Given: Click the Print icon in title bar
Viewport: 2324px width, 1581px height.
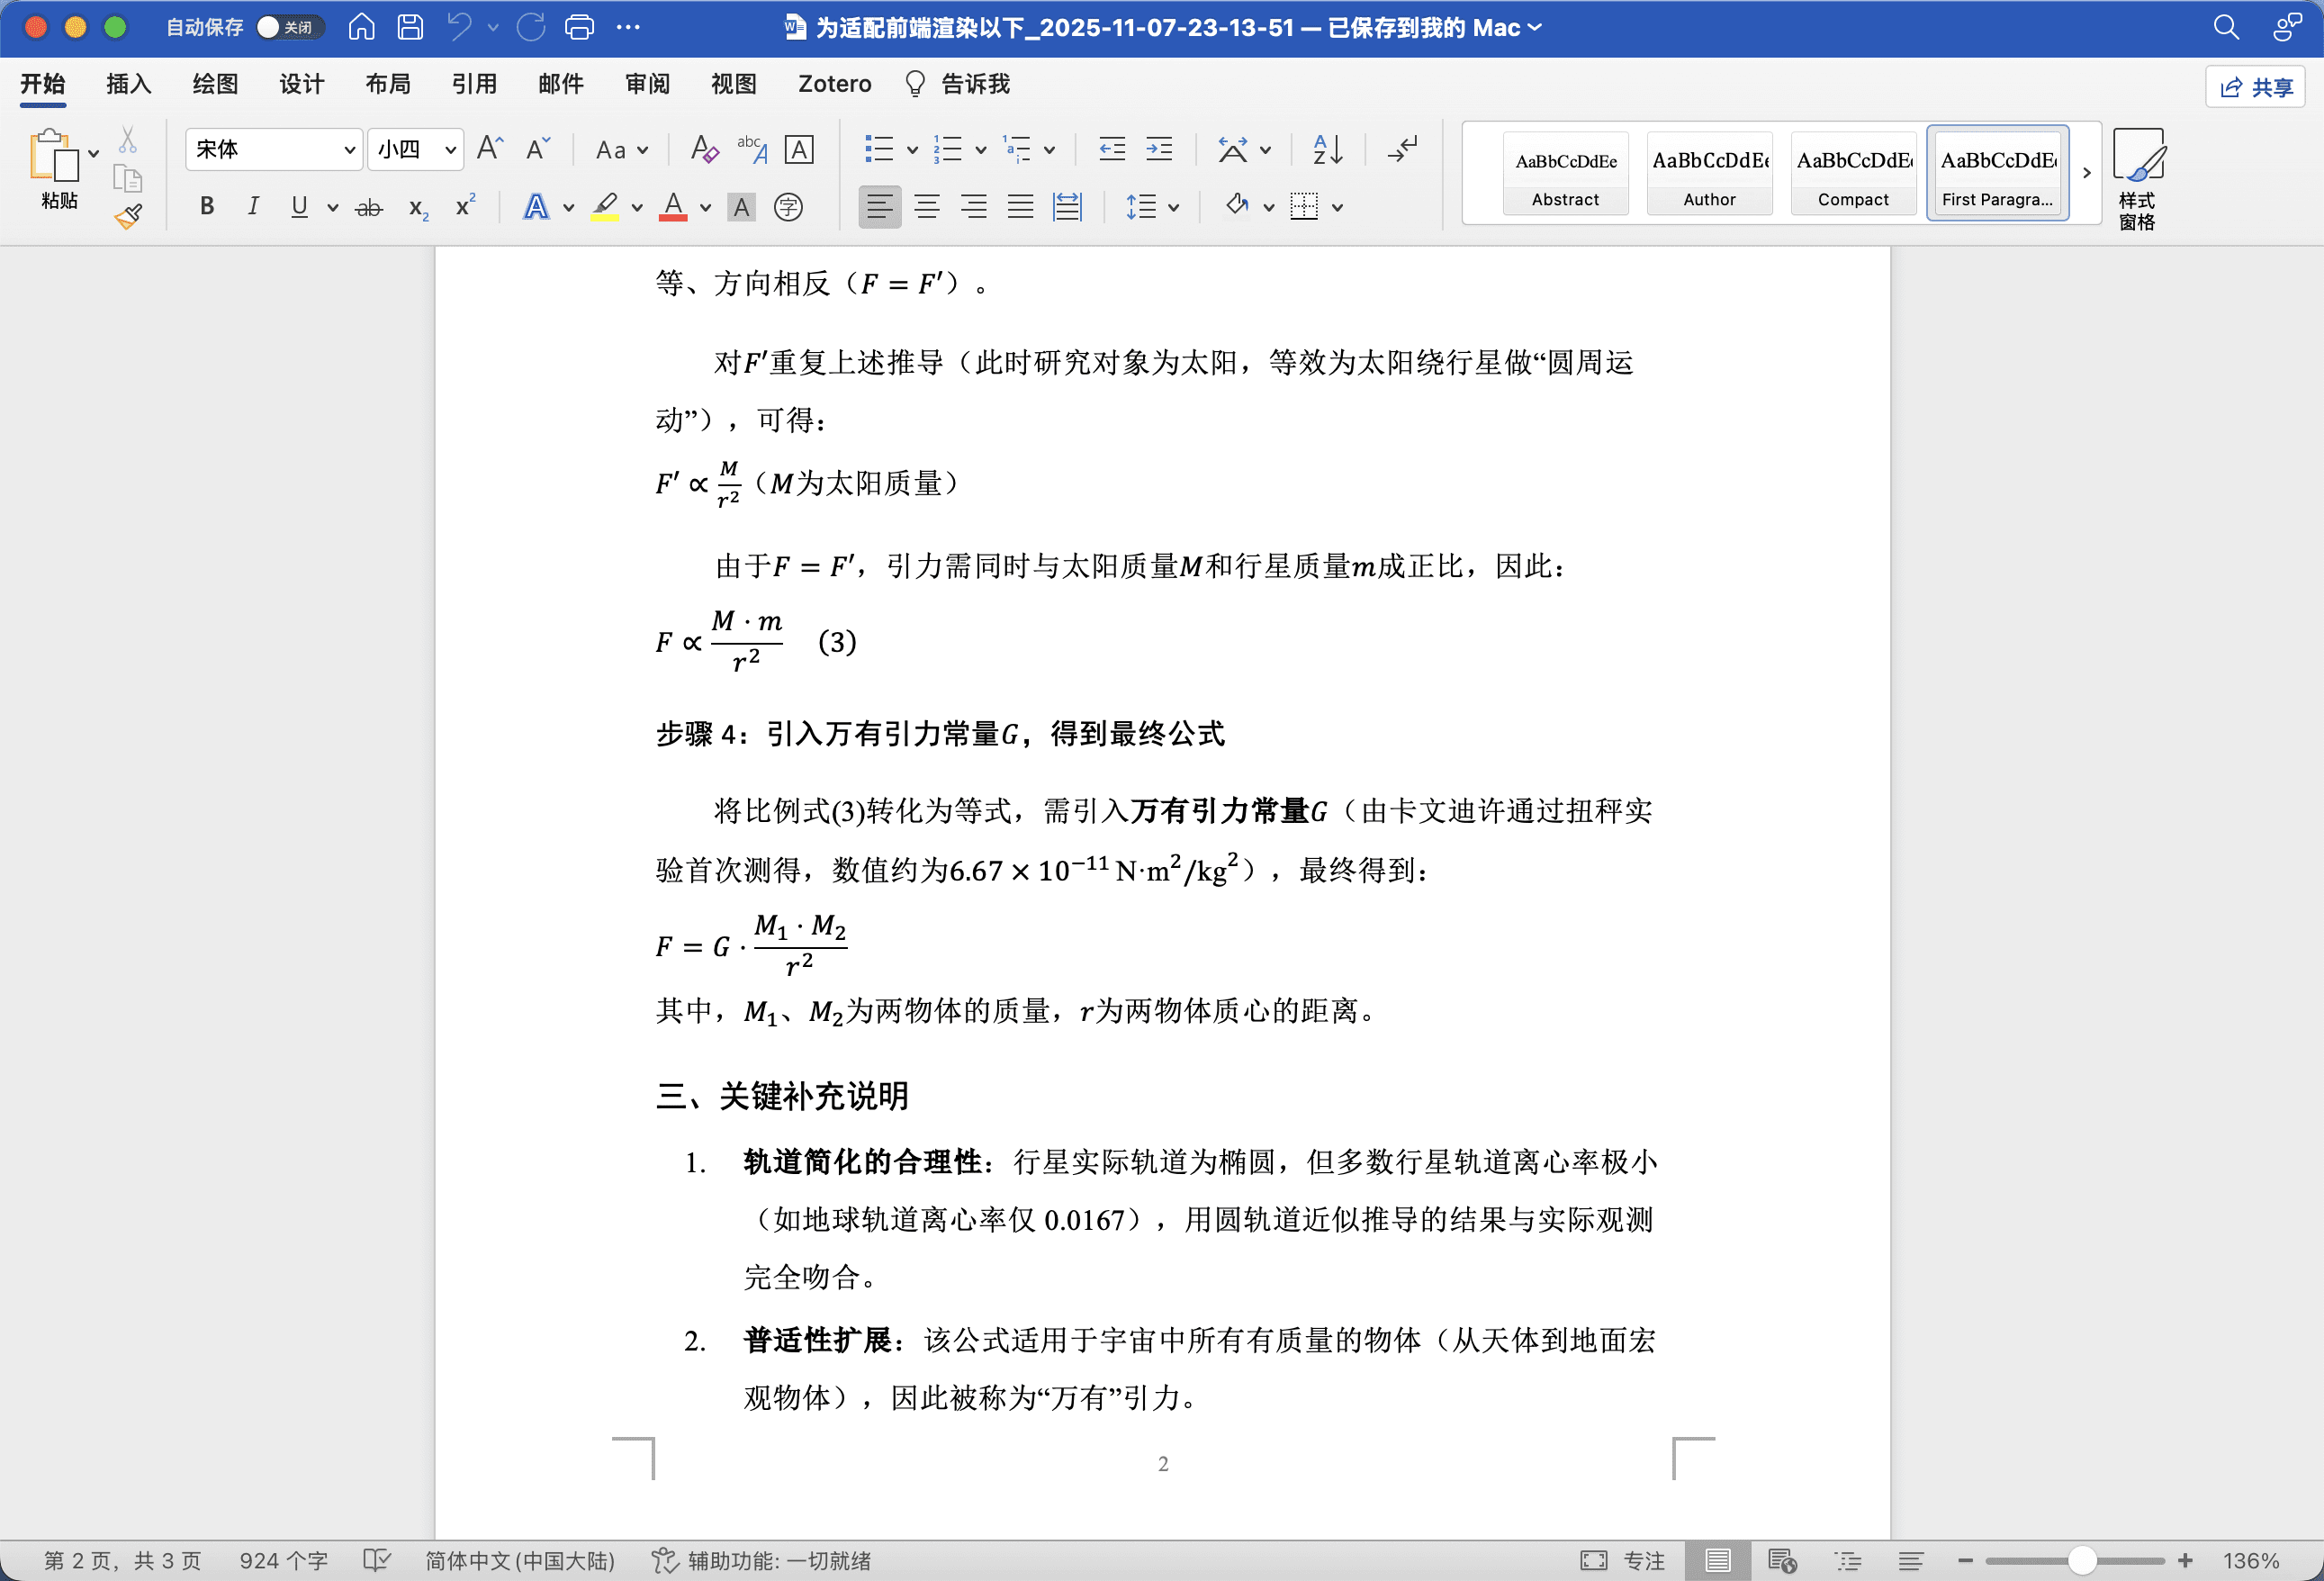Looking at the screenshot, I should (579, 27).
